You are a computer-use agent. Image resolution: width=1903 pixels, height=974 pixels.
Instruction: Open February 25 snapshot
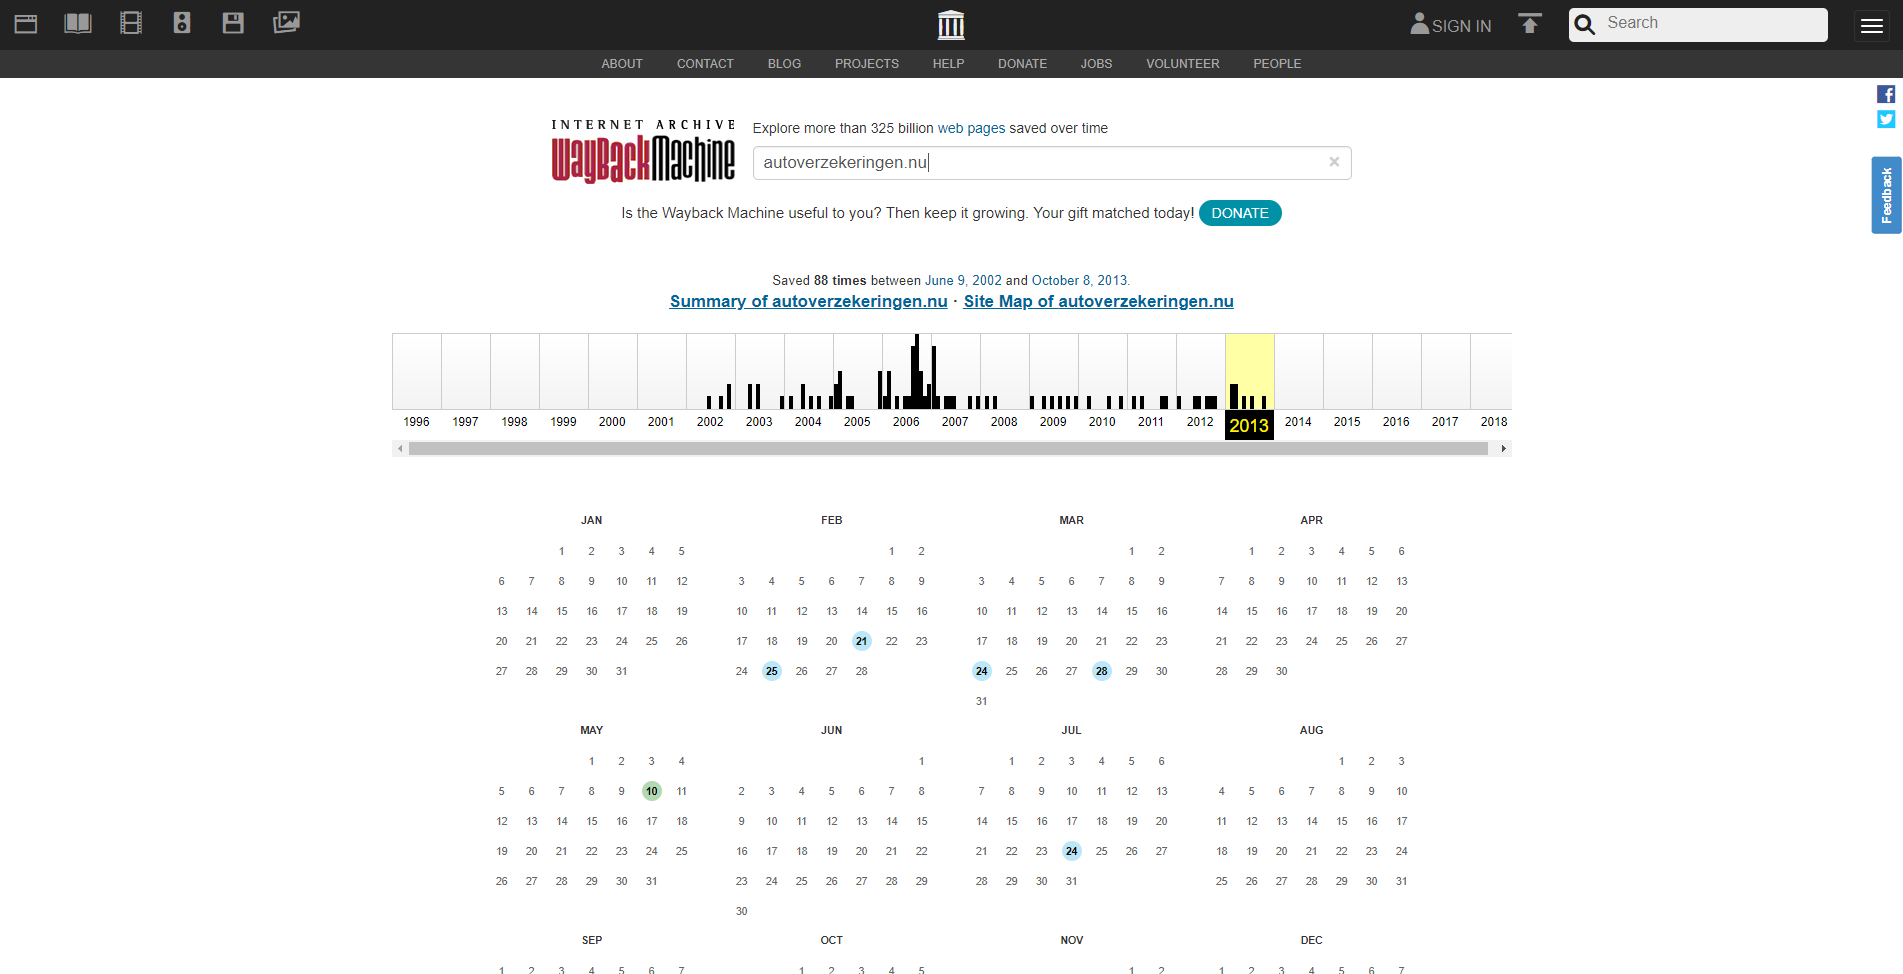point(772,671)
